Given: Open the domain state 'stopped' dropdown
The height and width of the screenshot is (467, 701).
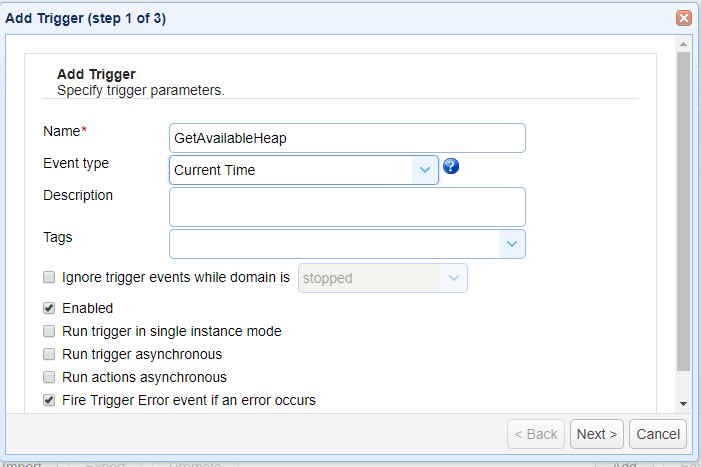Looking at the screenshot, I should 454,278.
